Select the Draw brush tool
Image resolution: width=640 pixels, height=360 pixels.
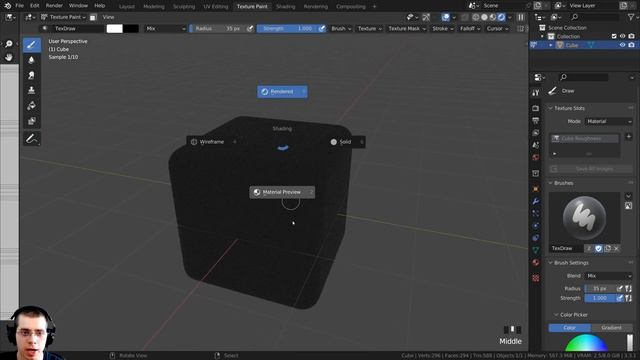(x=31, y=45)
